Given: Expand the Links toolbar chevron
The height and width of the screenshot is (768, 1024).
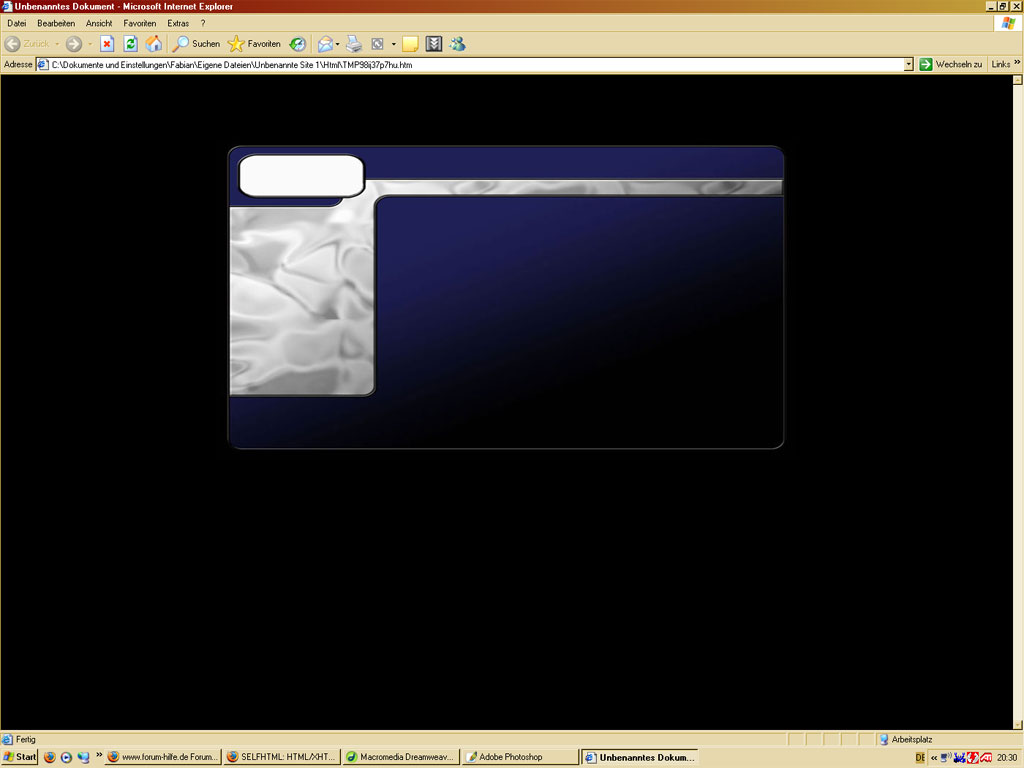Looking at the screenshot, I should (1017, 63).
